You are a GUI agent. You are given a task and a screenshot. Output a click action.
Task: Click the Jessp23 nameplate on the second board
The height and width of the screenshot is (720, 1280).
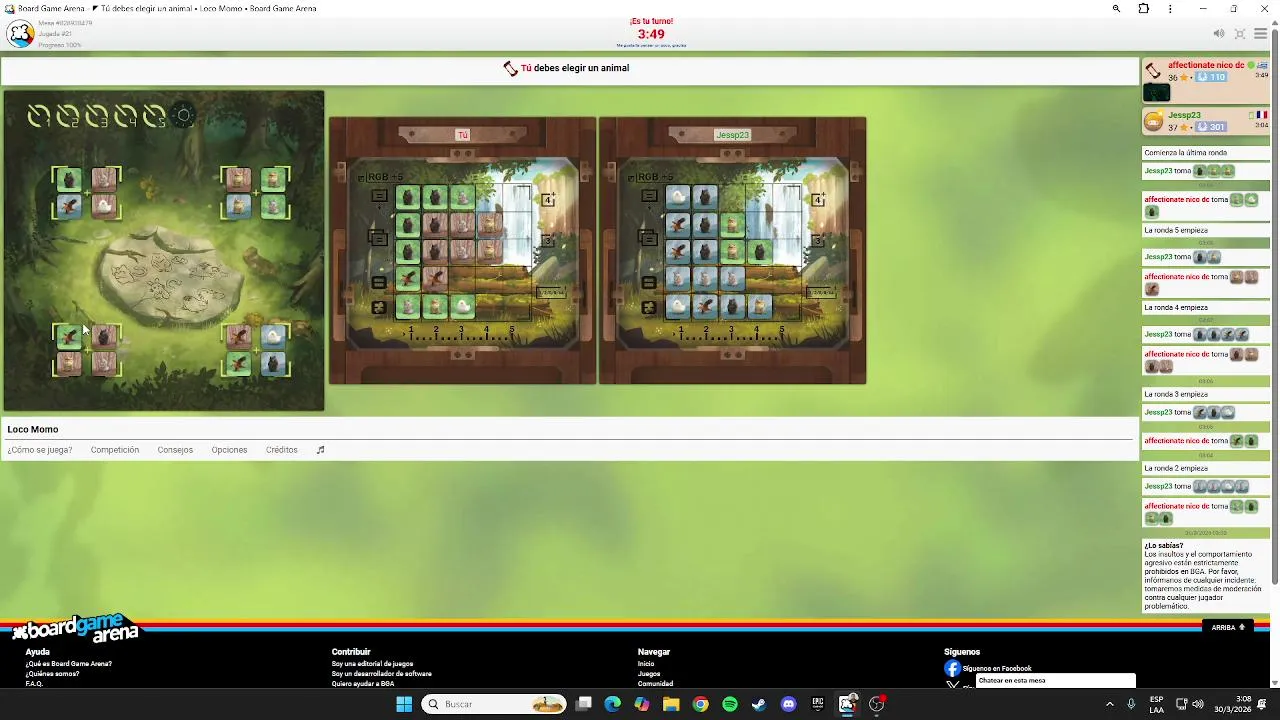tap(732, 135)
